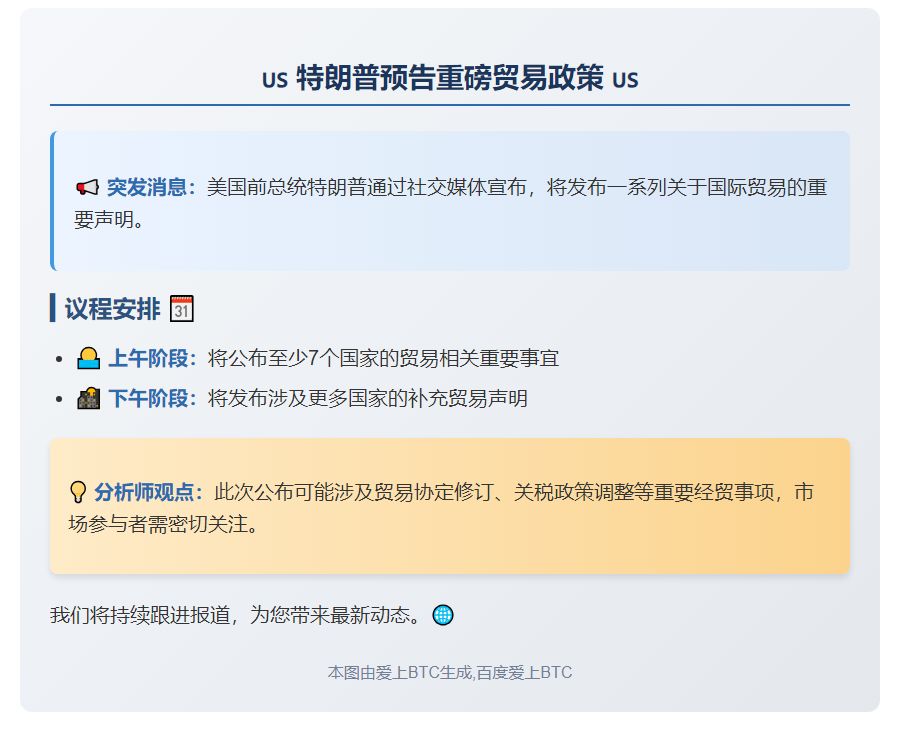Click text 将公布至少7个国家的贸易相关重要事宜
Viewport: 900px width, 743px height.
point(383,358)
